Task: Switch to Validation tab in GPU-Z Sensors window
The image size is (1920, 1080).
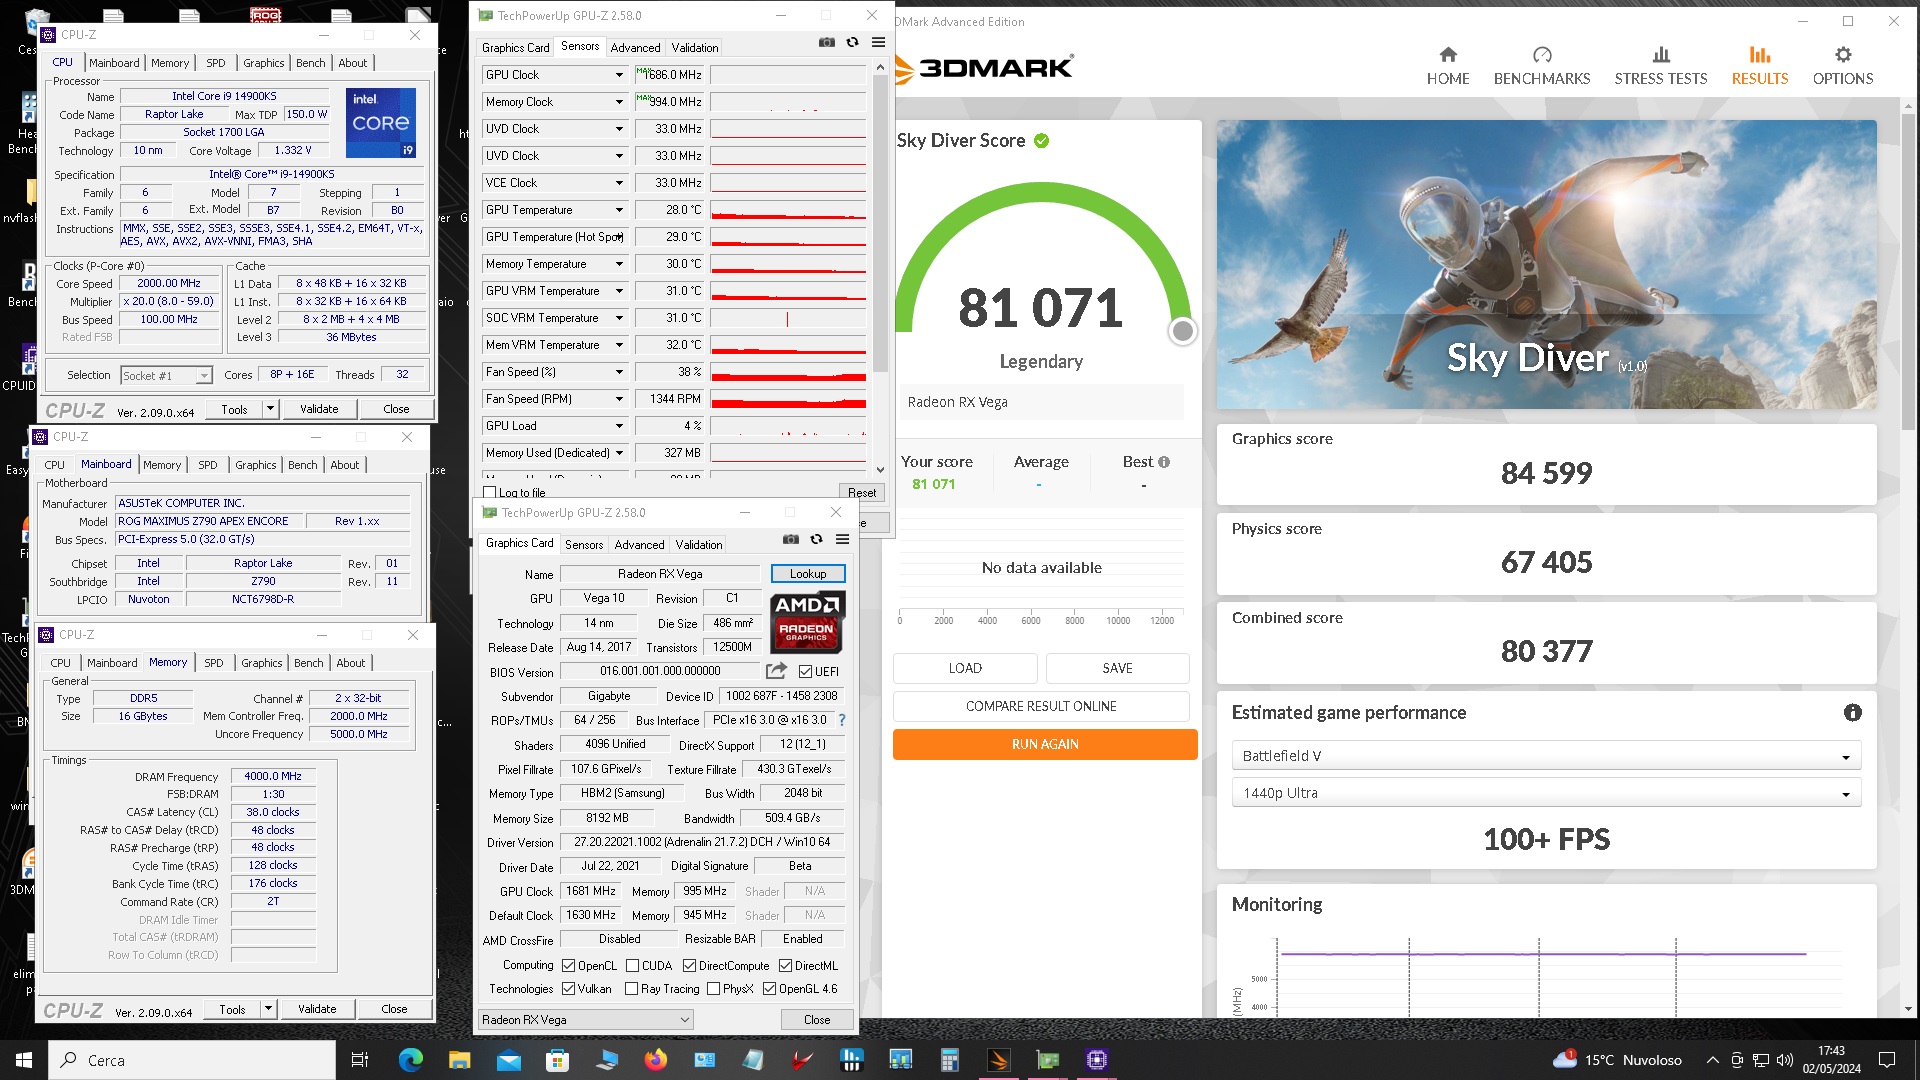Action: pyautogui.click(x=694, y=47)
